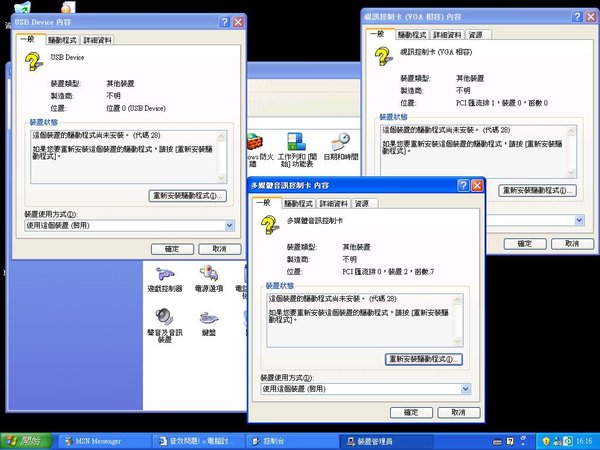Viewport: 600px width, 450px height.
Task: Click scroll up arrow in multimedia audio status box
Action: click(457, 300)
